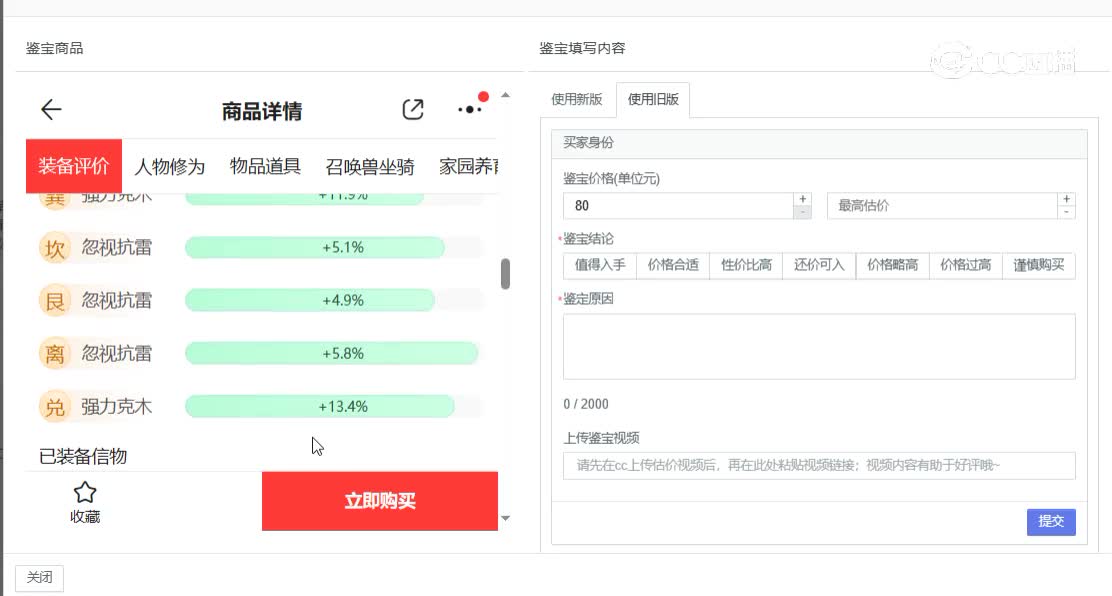The height and width of the screenshot is (596, 1112).
Task: Select the 值得入手 conclusion option
Action: tap(598, 265)
